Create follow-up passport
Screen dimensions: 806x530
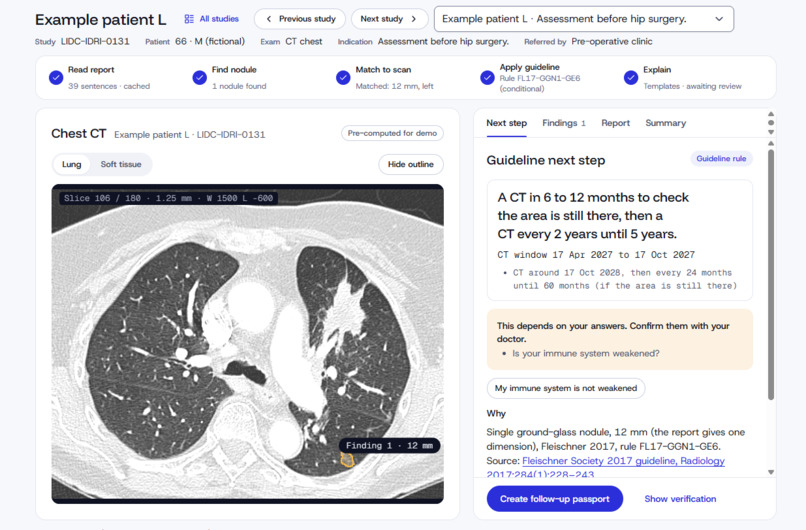pyautogui.click(x=555, y=499)
